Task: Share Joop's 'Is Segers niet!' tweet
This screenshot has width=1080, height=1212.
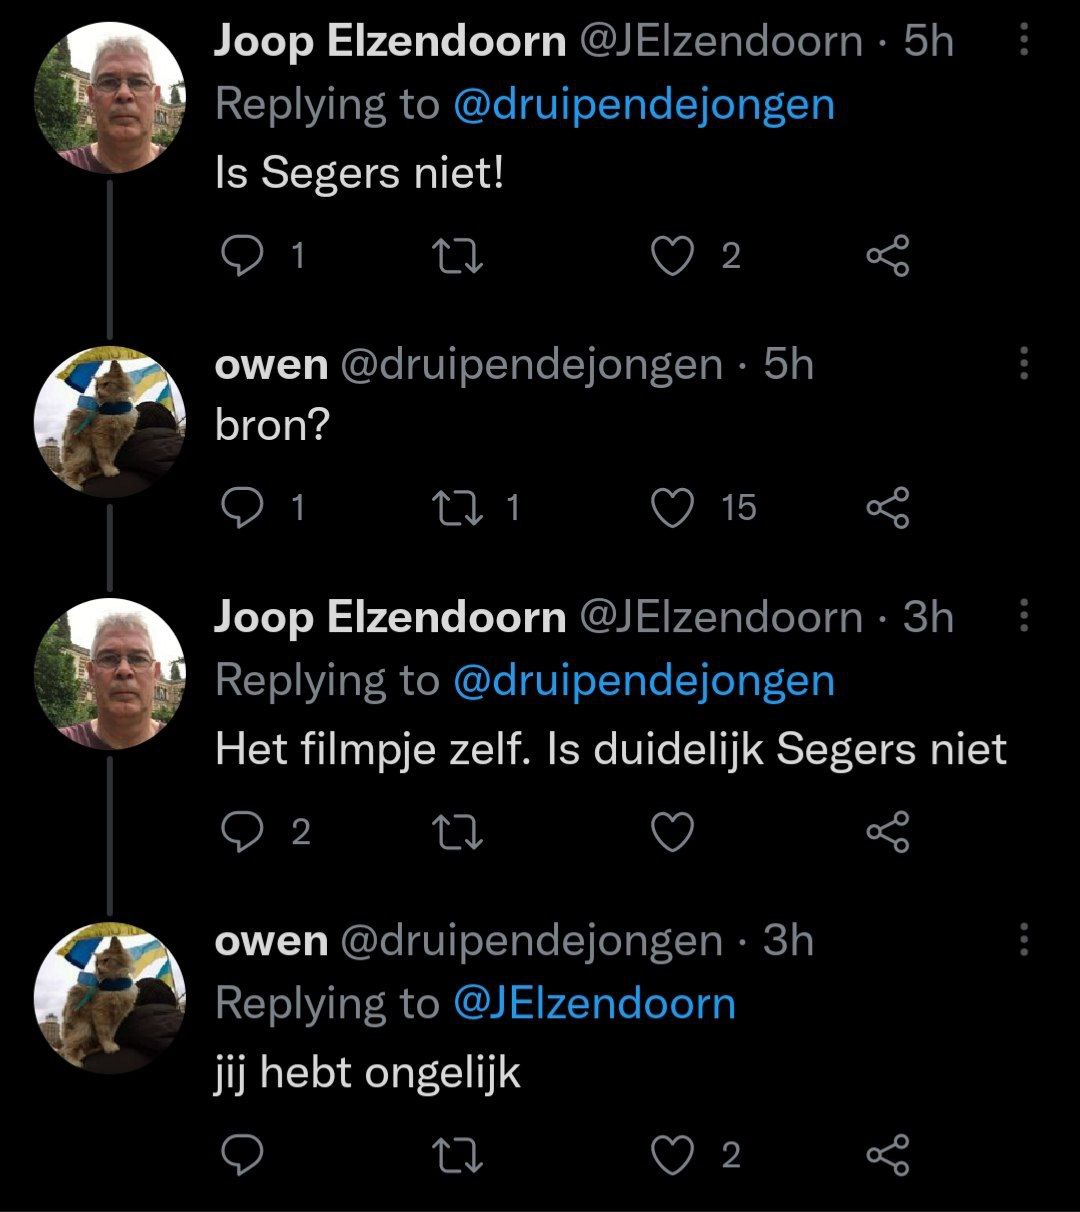Action: 888,257
